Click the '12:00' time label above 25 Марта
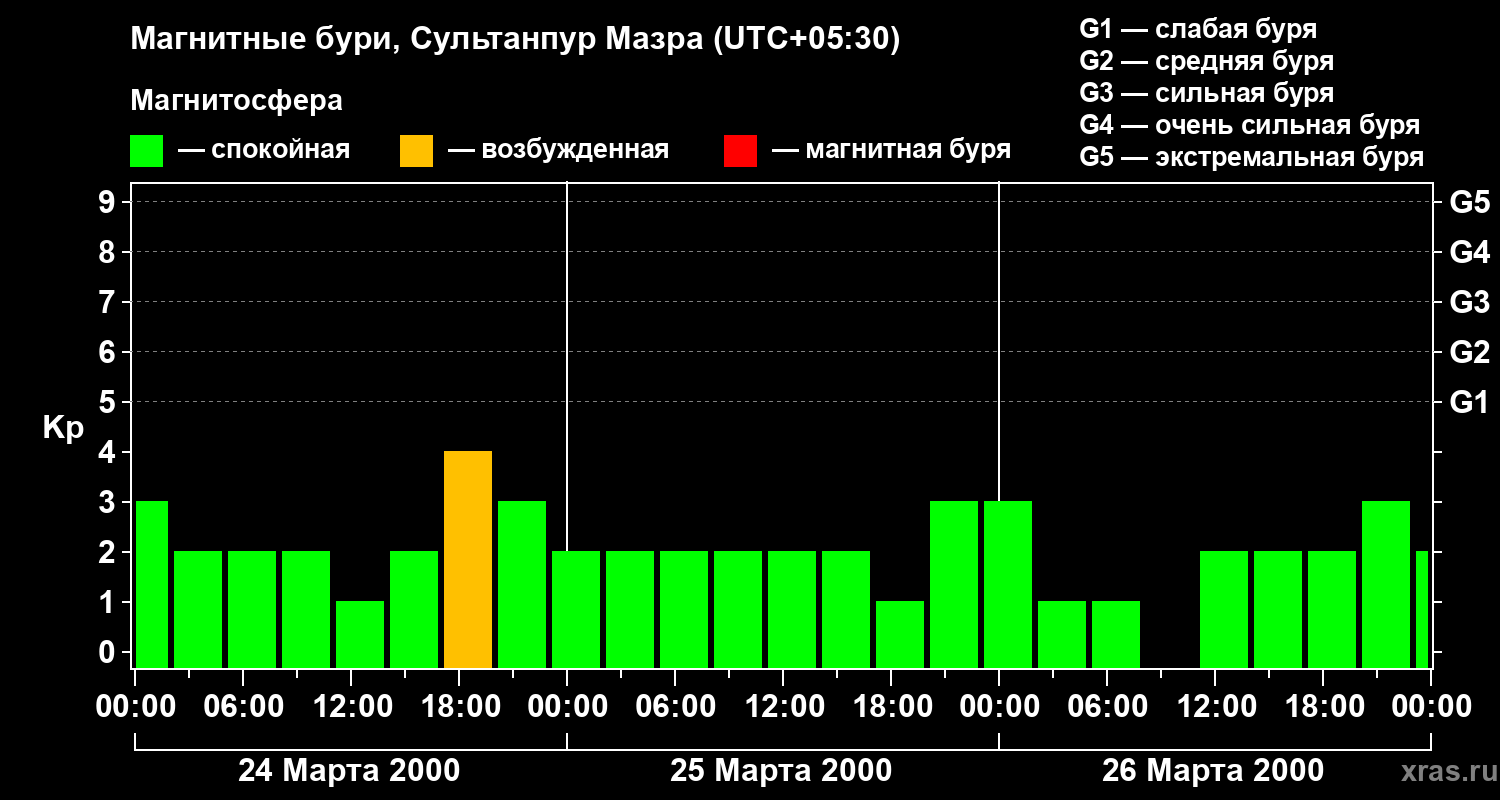Image resolution: width=1500 pixels, height=800 pixels. click(783, 707)
